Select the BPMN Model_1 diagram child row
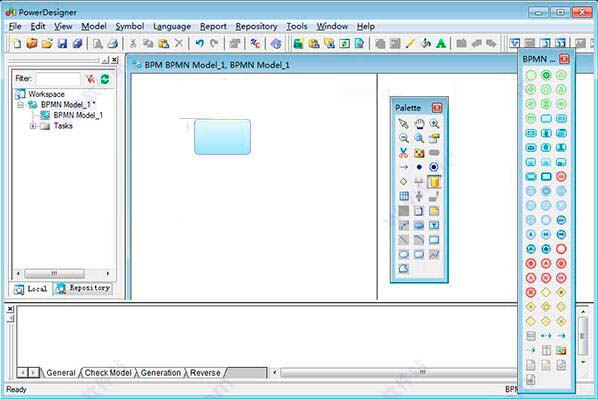Screen dimensions: 598x399 [72, 115]
